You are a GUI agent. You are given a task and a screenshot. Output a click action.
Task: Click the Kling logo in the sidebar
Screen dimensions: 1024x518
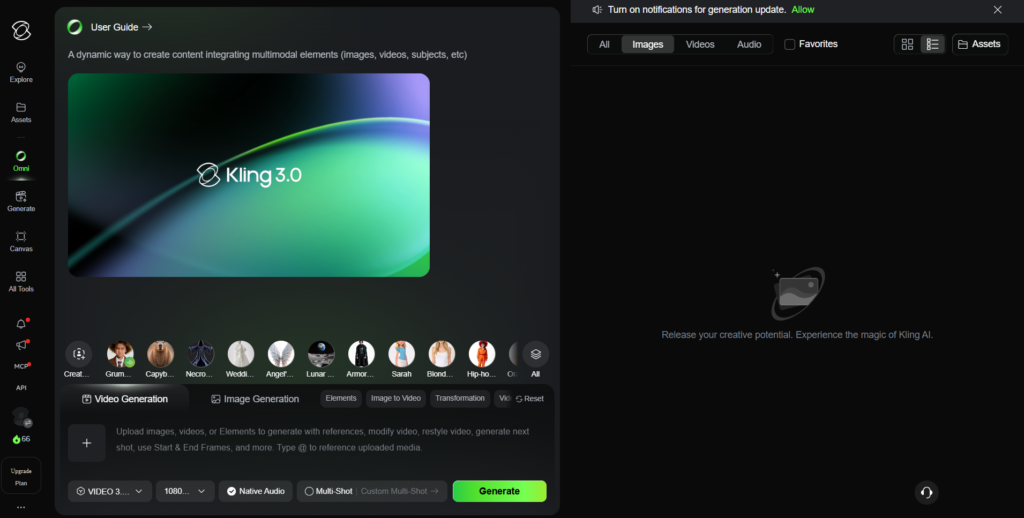(21, 30)
